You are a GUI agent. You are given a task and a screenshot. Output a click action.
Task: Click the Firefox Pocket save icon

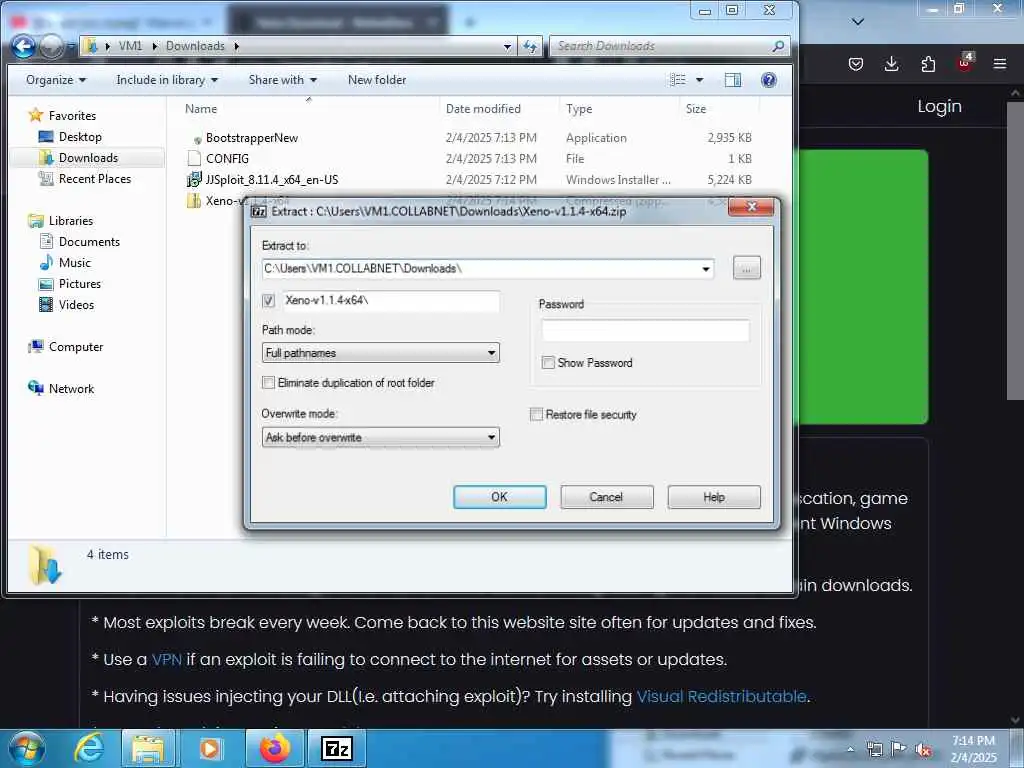click(856, 64)
